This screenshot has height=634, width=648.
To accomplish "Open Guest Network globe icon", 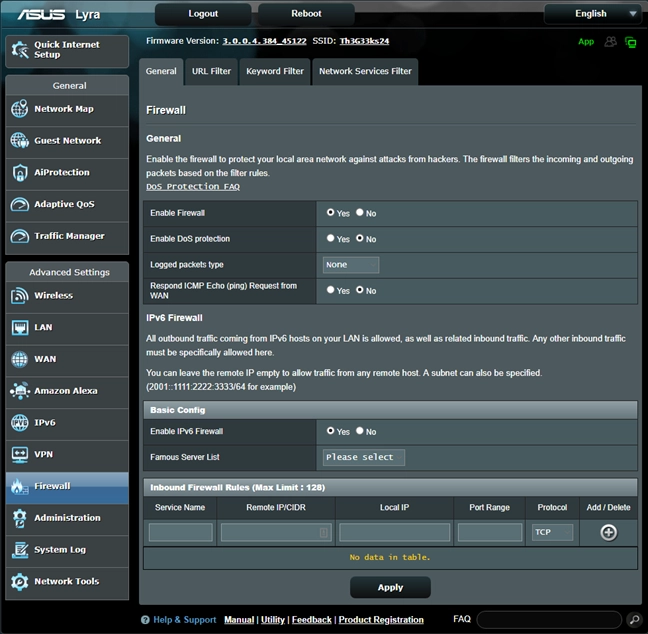I will 19,141.
